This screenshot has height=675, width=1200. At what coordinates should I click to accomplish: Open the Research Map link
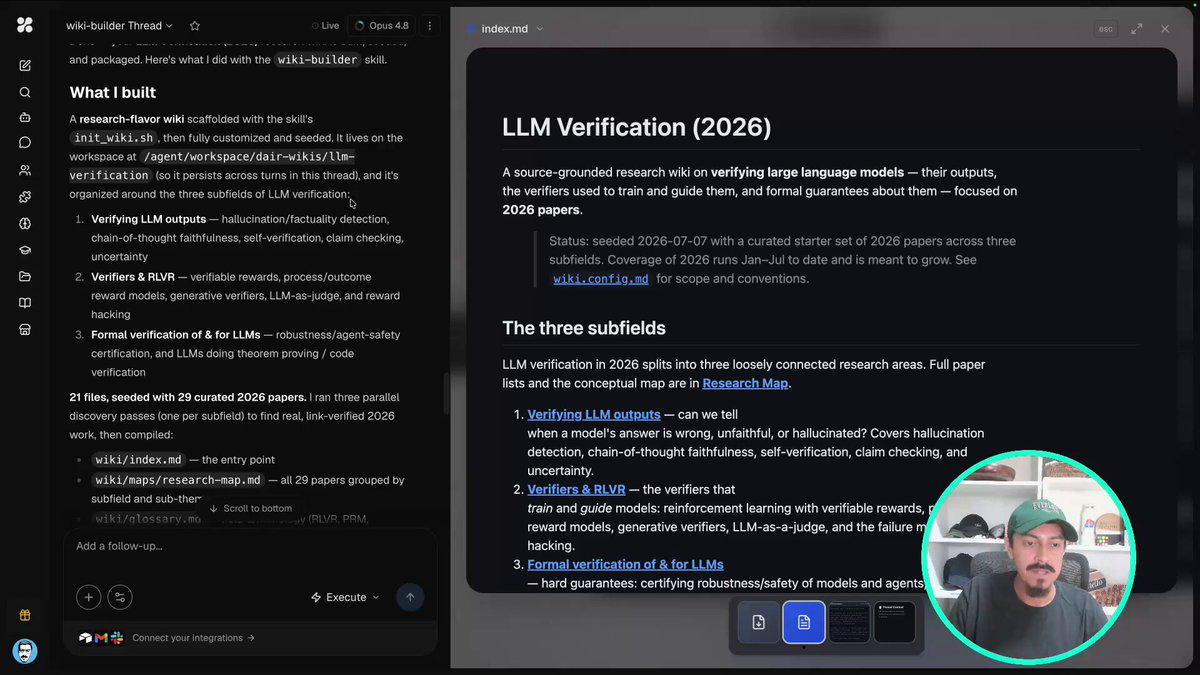pos(746,383)
